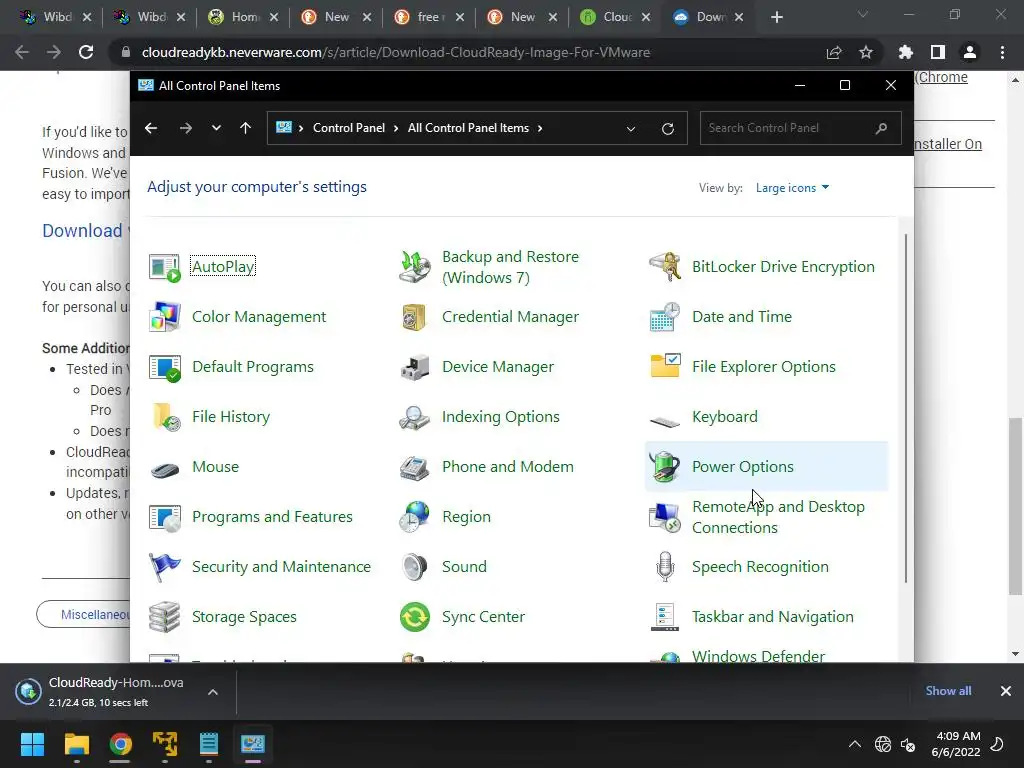The width and height of the screenshot is (1024, 768).
Task: Open the Credential Manager icon
Action: (x=415, y=317)
